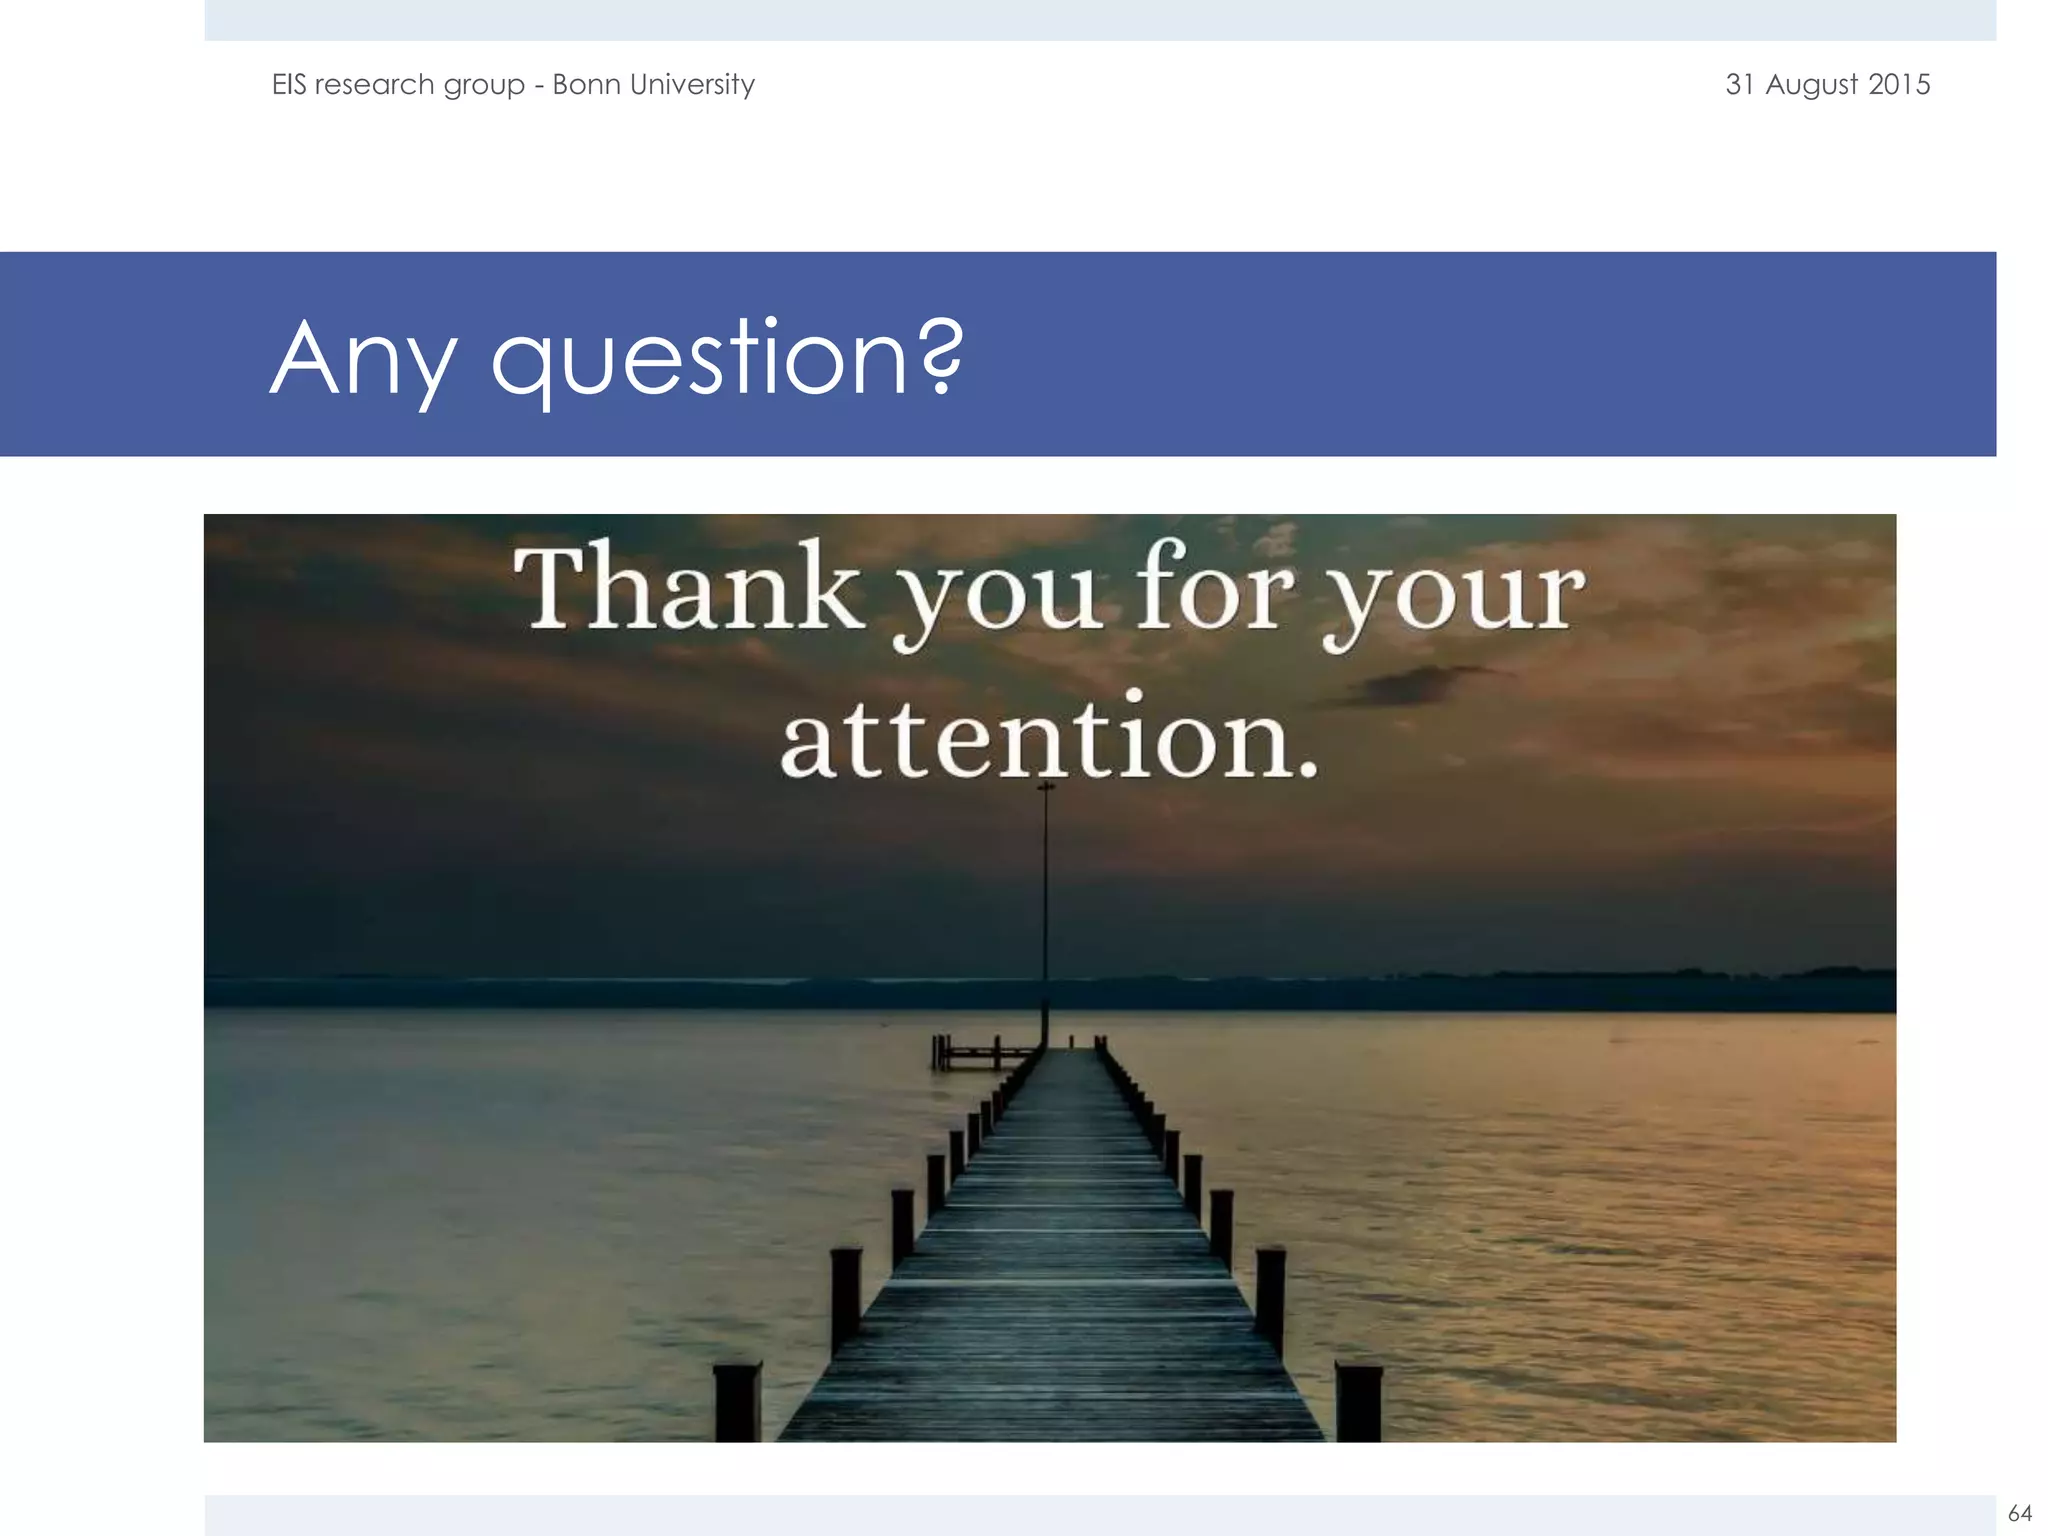
Task: Select the 'Any question?' slide title
Action: point(617,360)
